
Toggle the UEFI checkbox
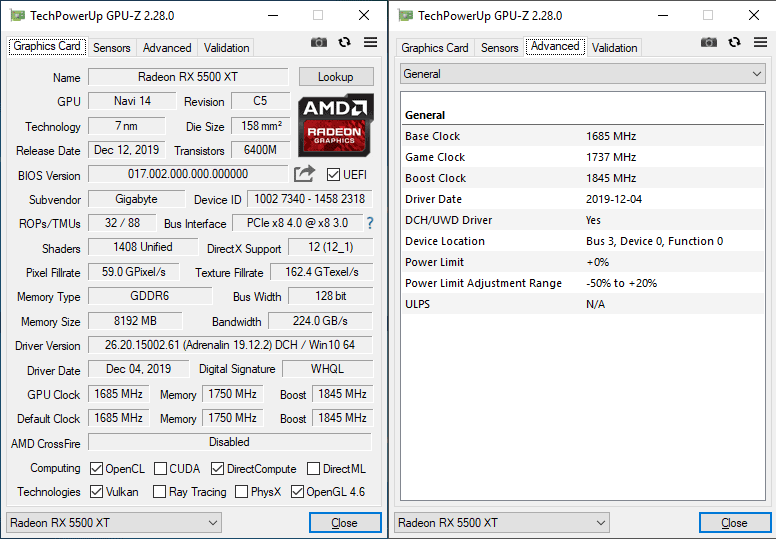334,175
